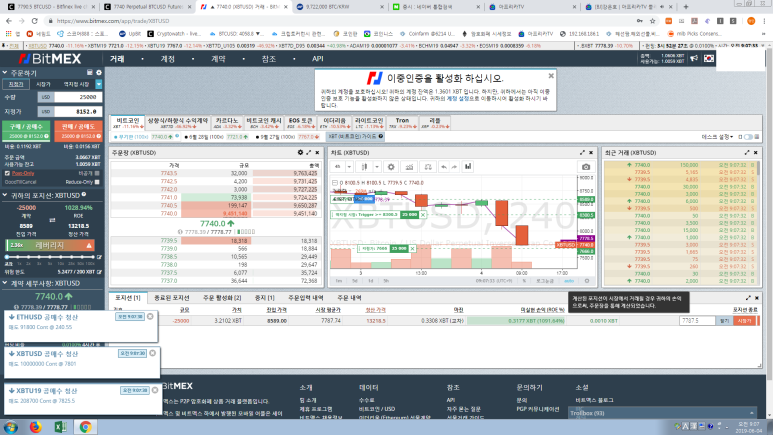Expand recent trades (최근 거래) panel fullscreen
The width and height of the screenshot is (773, 435).
click(747, 153)
